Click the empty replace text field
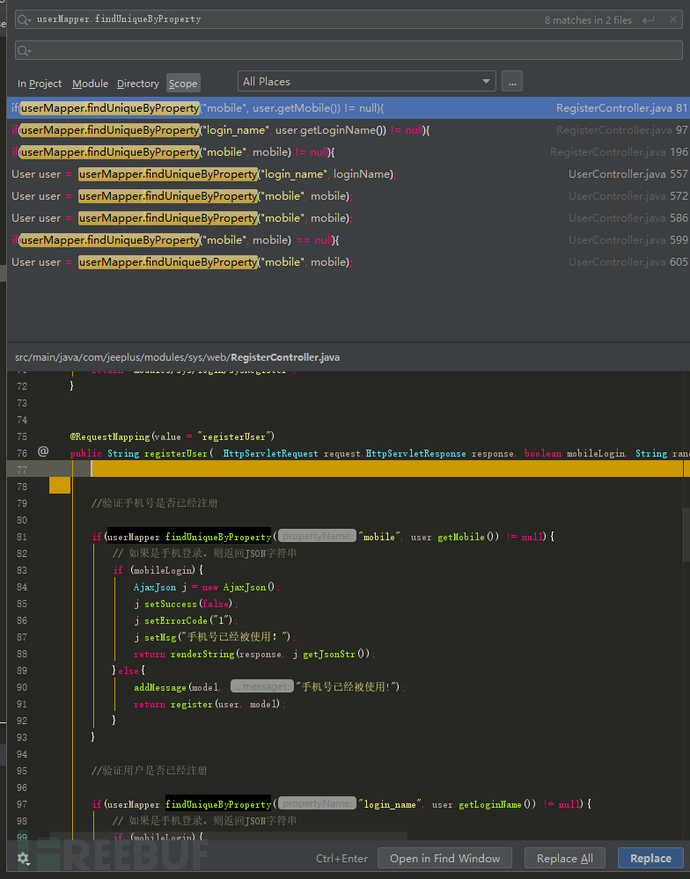 (350, 50)
